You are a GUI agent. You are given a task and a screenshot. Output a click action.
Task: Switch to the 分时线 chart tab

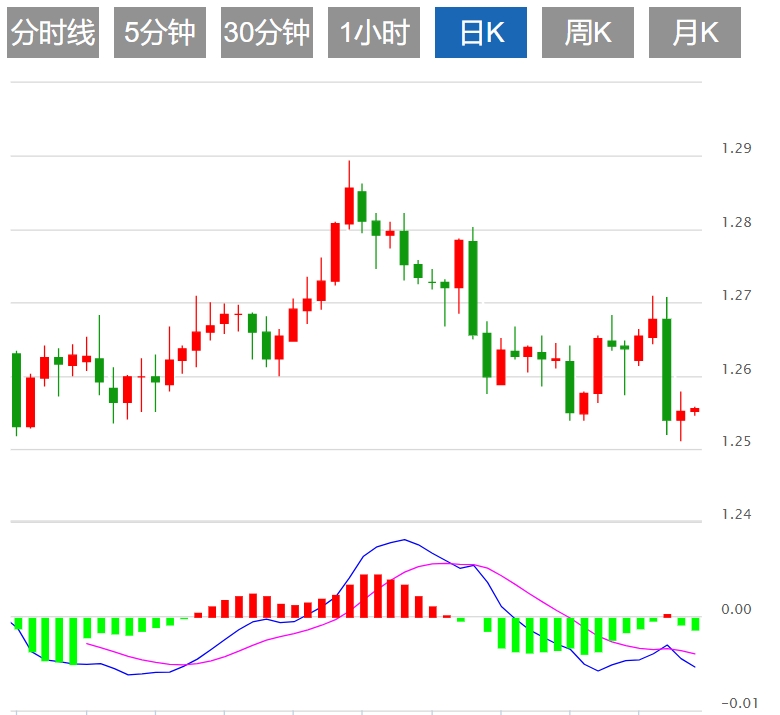tap(53, 32)
